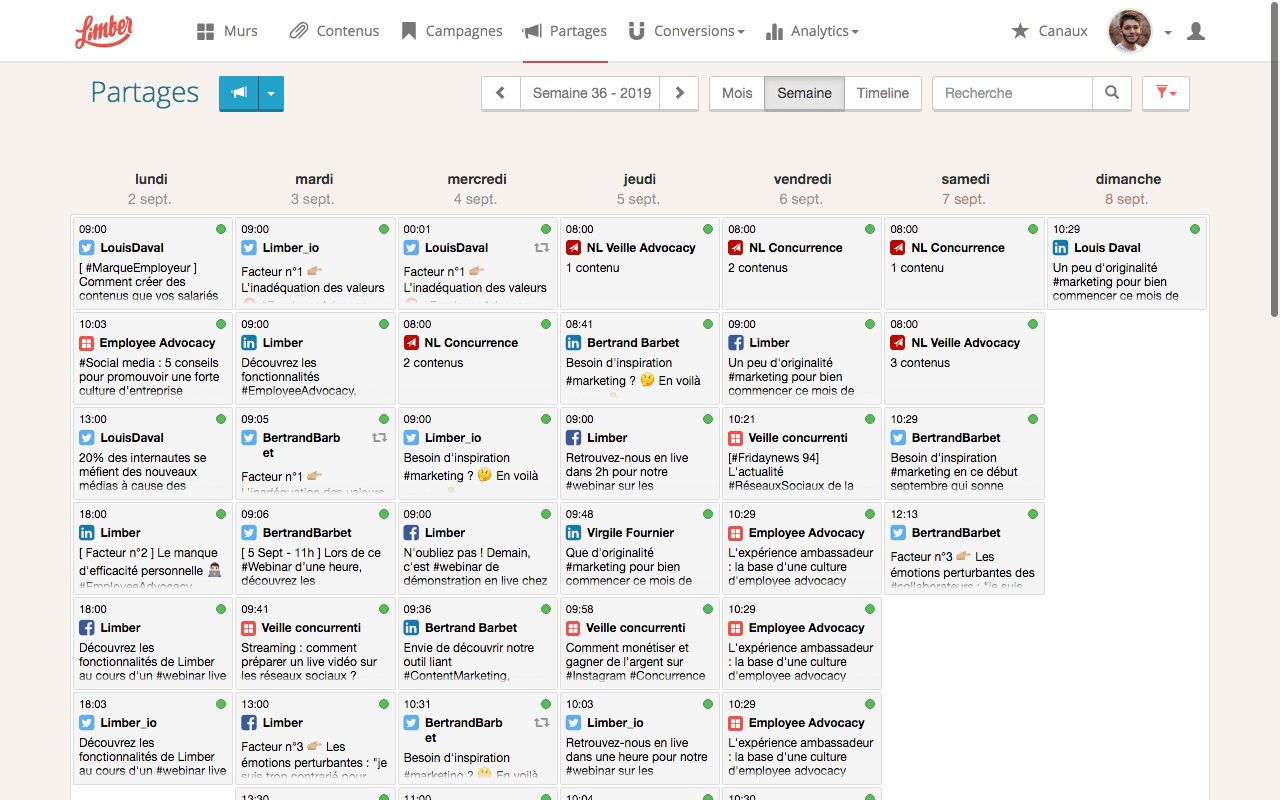
Task: Go to Contenus section
Action: coord(334,31)
